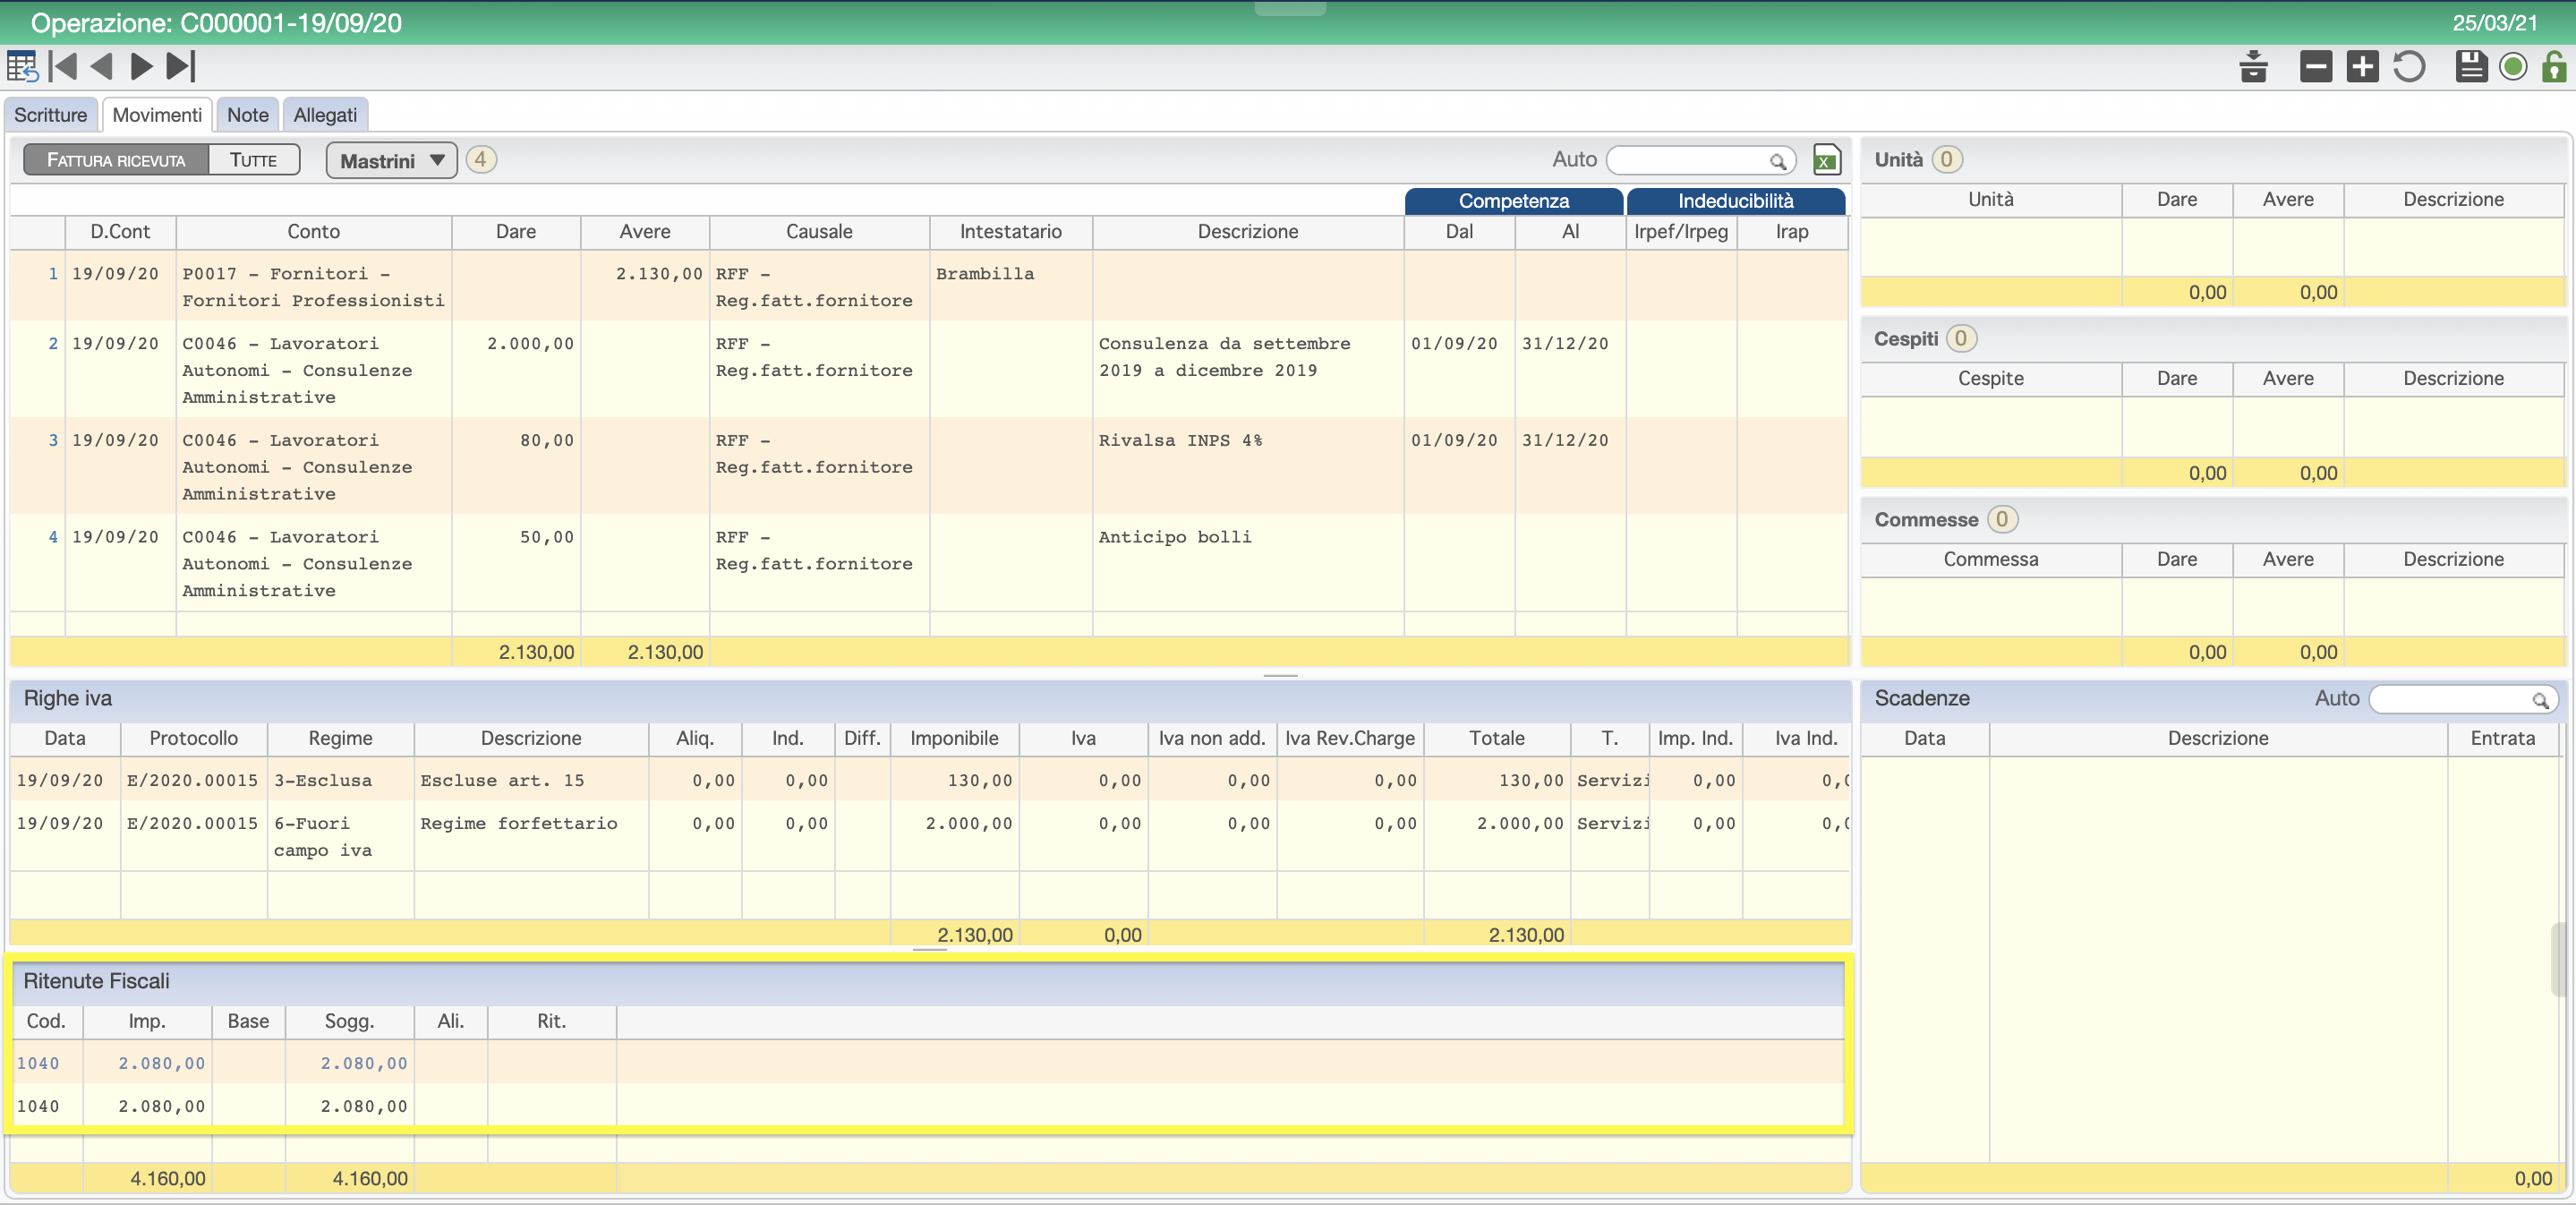Go to the first record
2576x1205 pixels.
pos(63,67)
